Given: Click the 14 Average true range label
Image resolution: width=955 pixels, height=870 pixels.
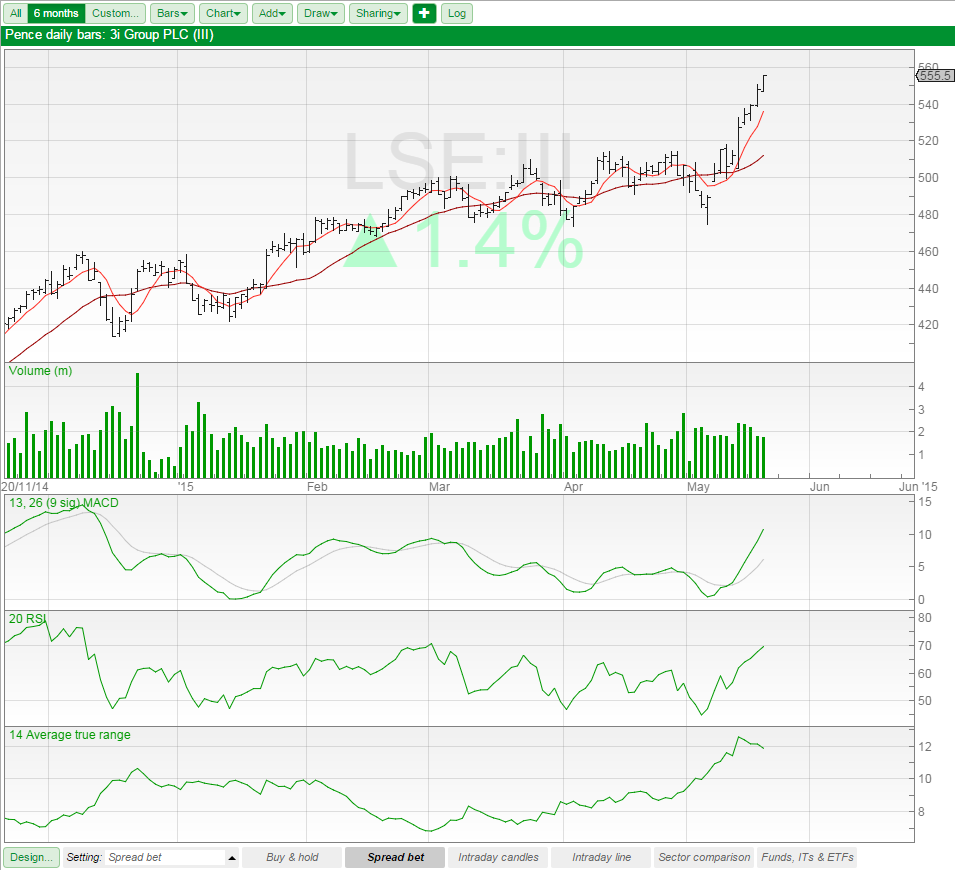Looking at the screenshot, I should pos(69,735).
